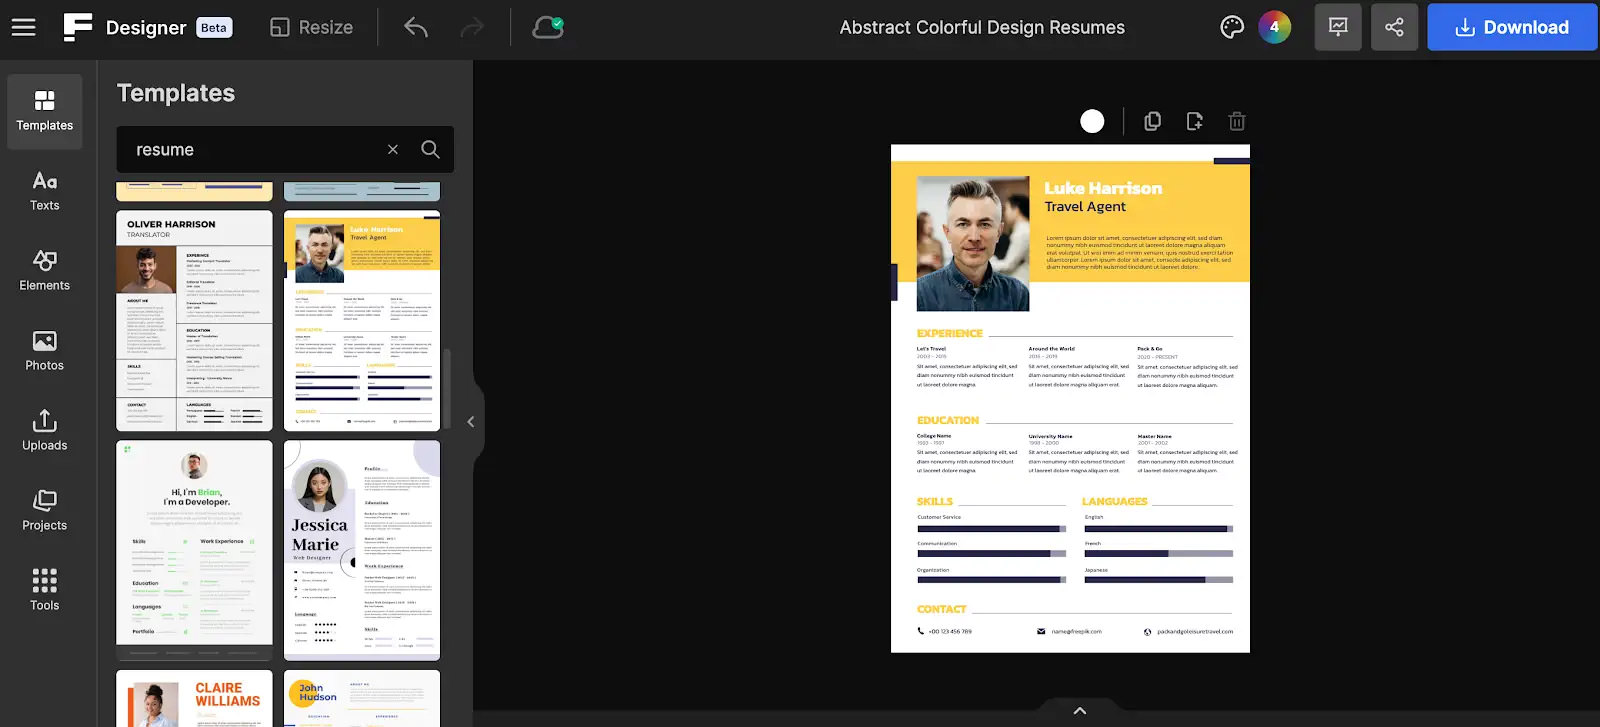Share the design
Image resolution: width=1600 pixels, height=727 pixels.
point(1394,27)
